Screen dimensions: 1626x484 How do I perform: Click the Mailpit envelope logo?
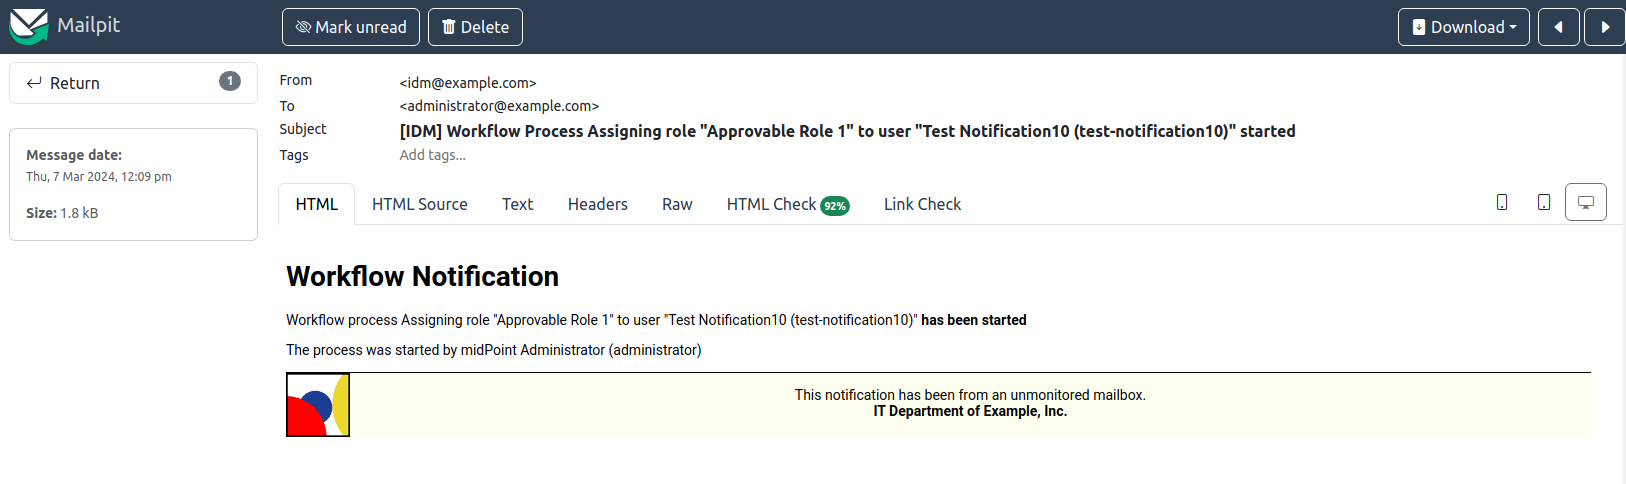pos(29,26)
